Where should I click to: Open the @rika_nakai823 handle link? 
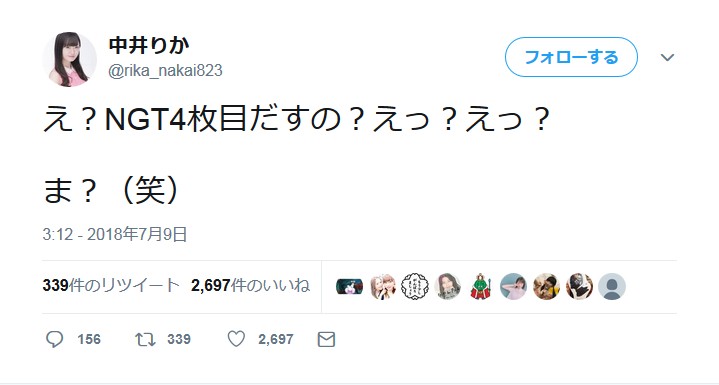(x=165, y=71)
